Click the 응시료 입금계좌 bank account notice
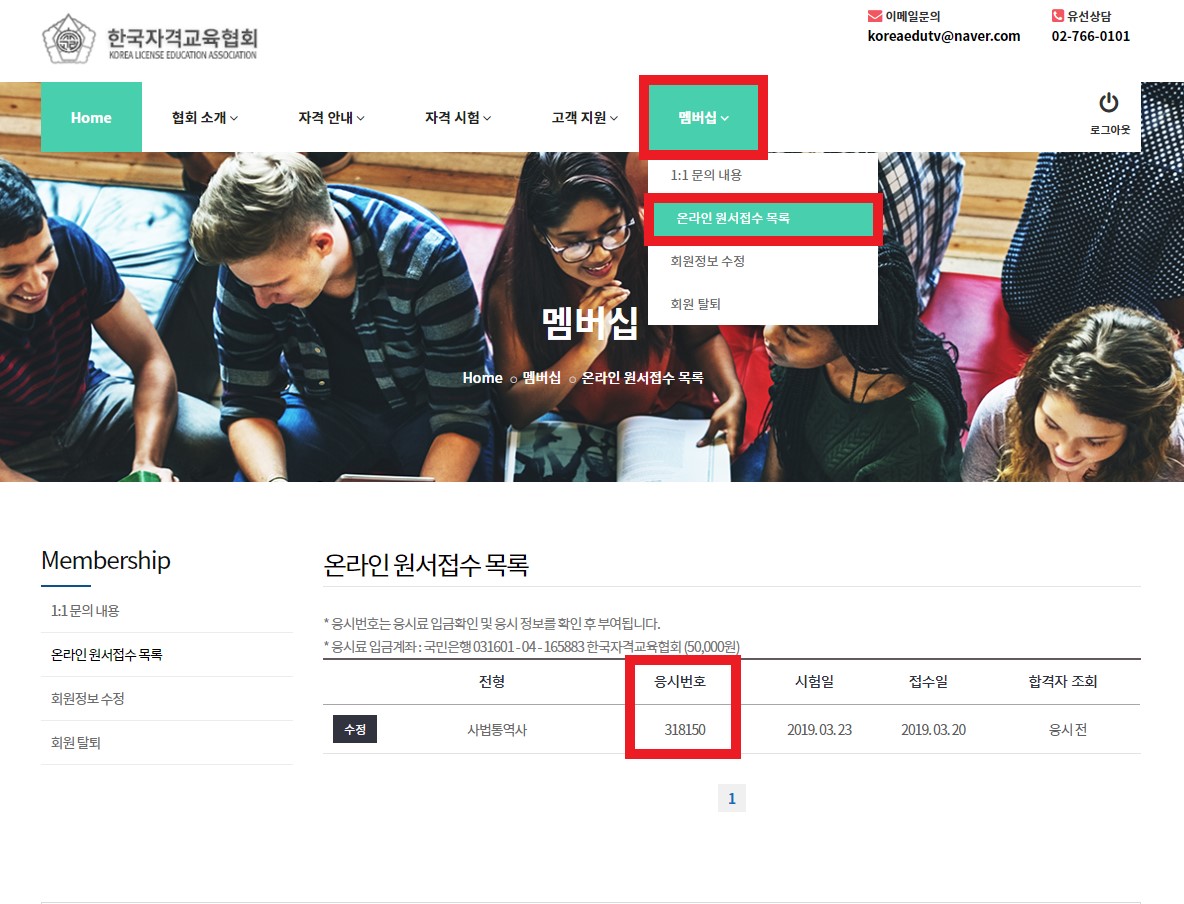This screenshot has width=1184, height=904. tap(532, 646)
